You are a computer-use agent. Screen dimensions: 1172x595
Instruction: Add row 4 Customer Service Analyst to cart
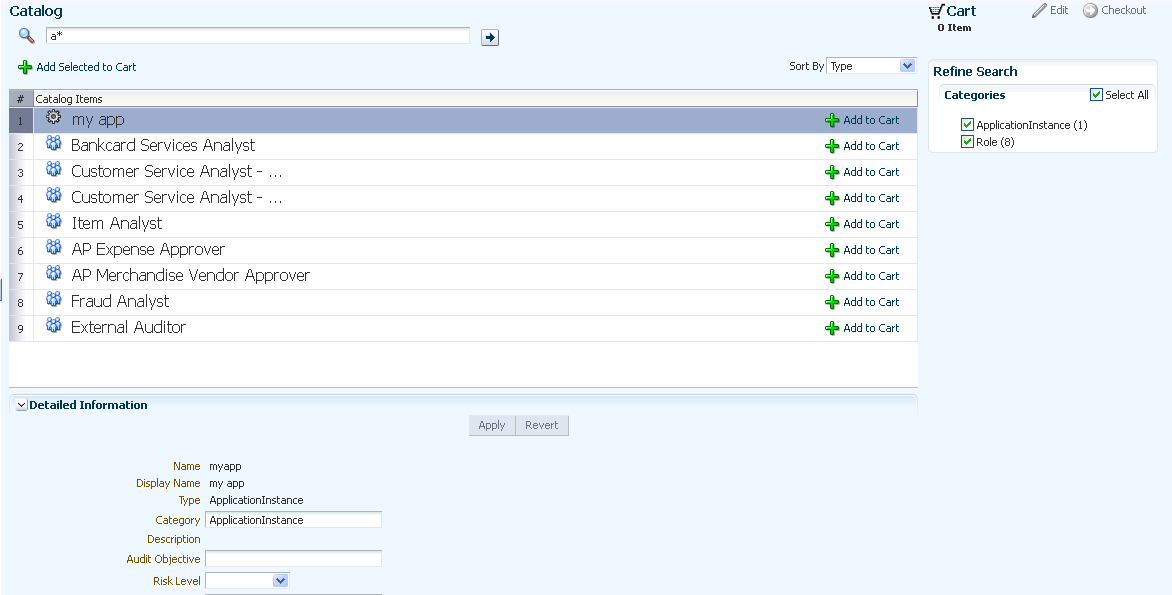coord(862,198)
